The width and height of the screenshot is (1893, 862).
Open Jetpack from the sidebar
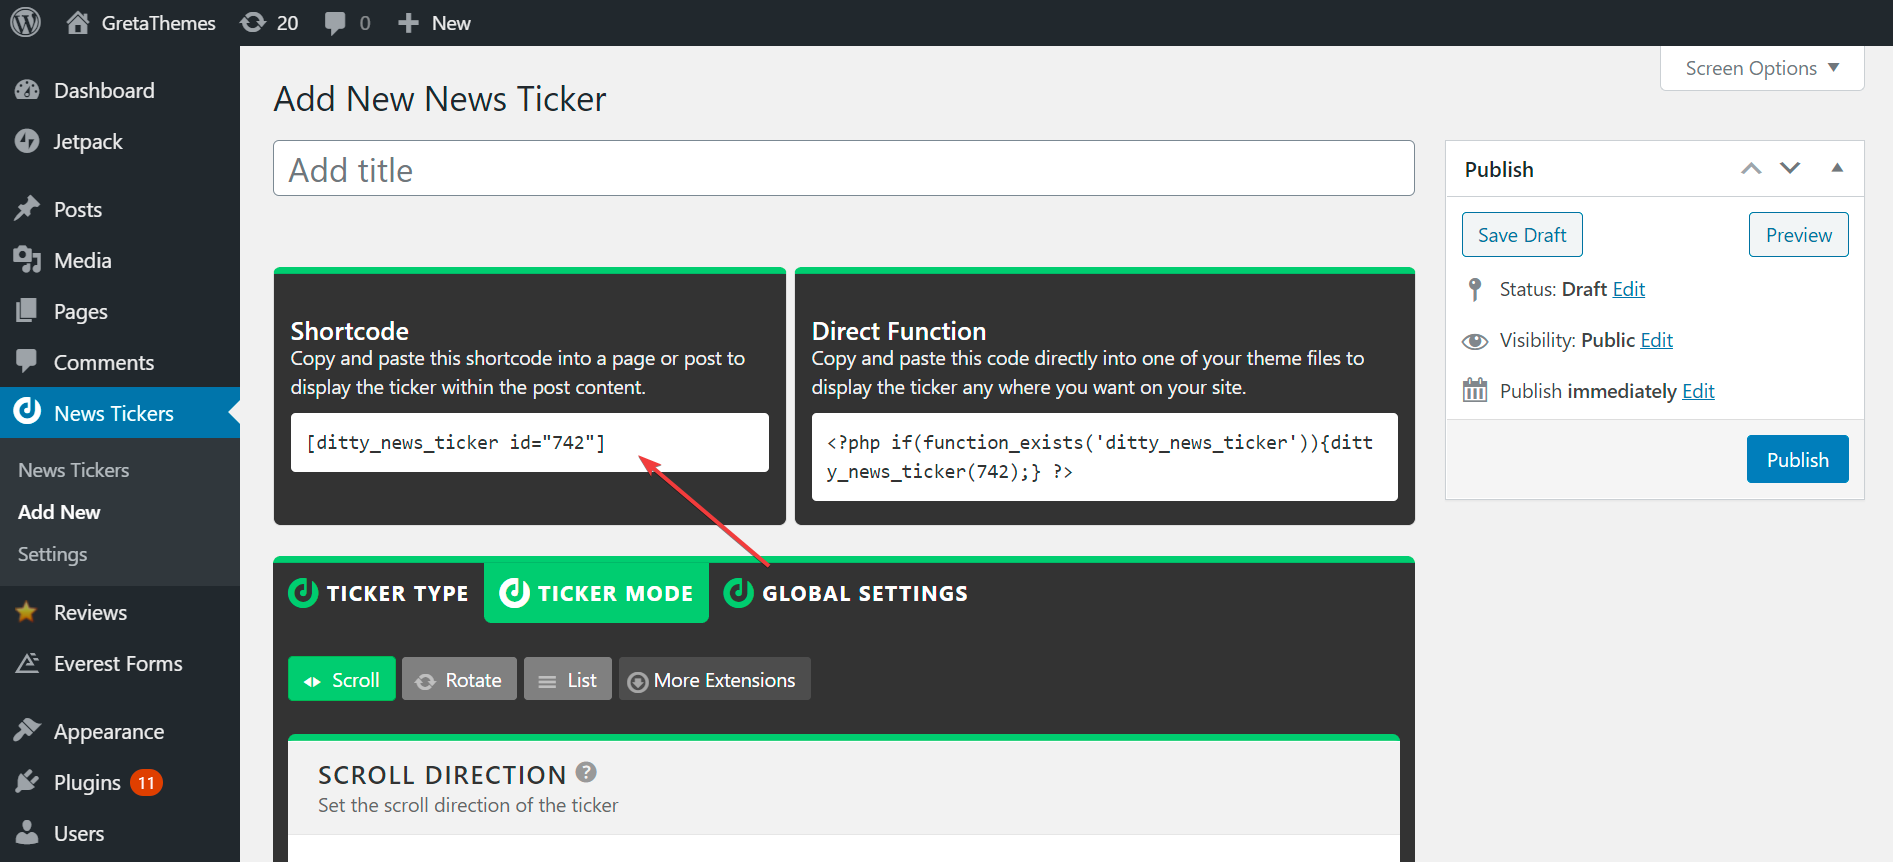(88, 142)
